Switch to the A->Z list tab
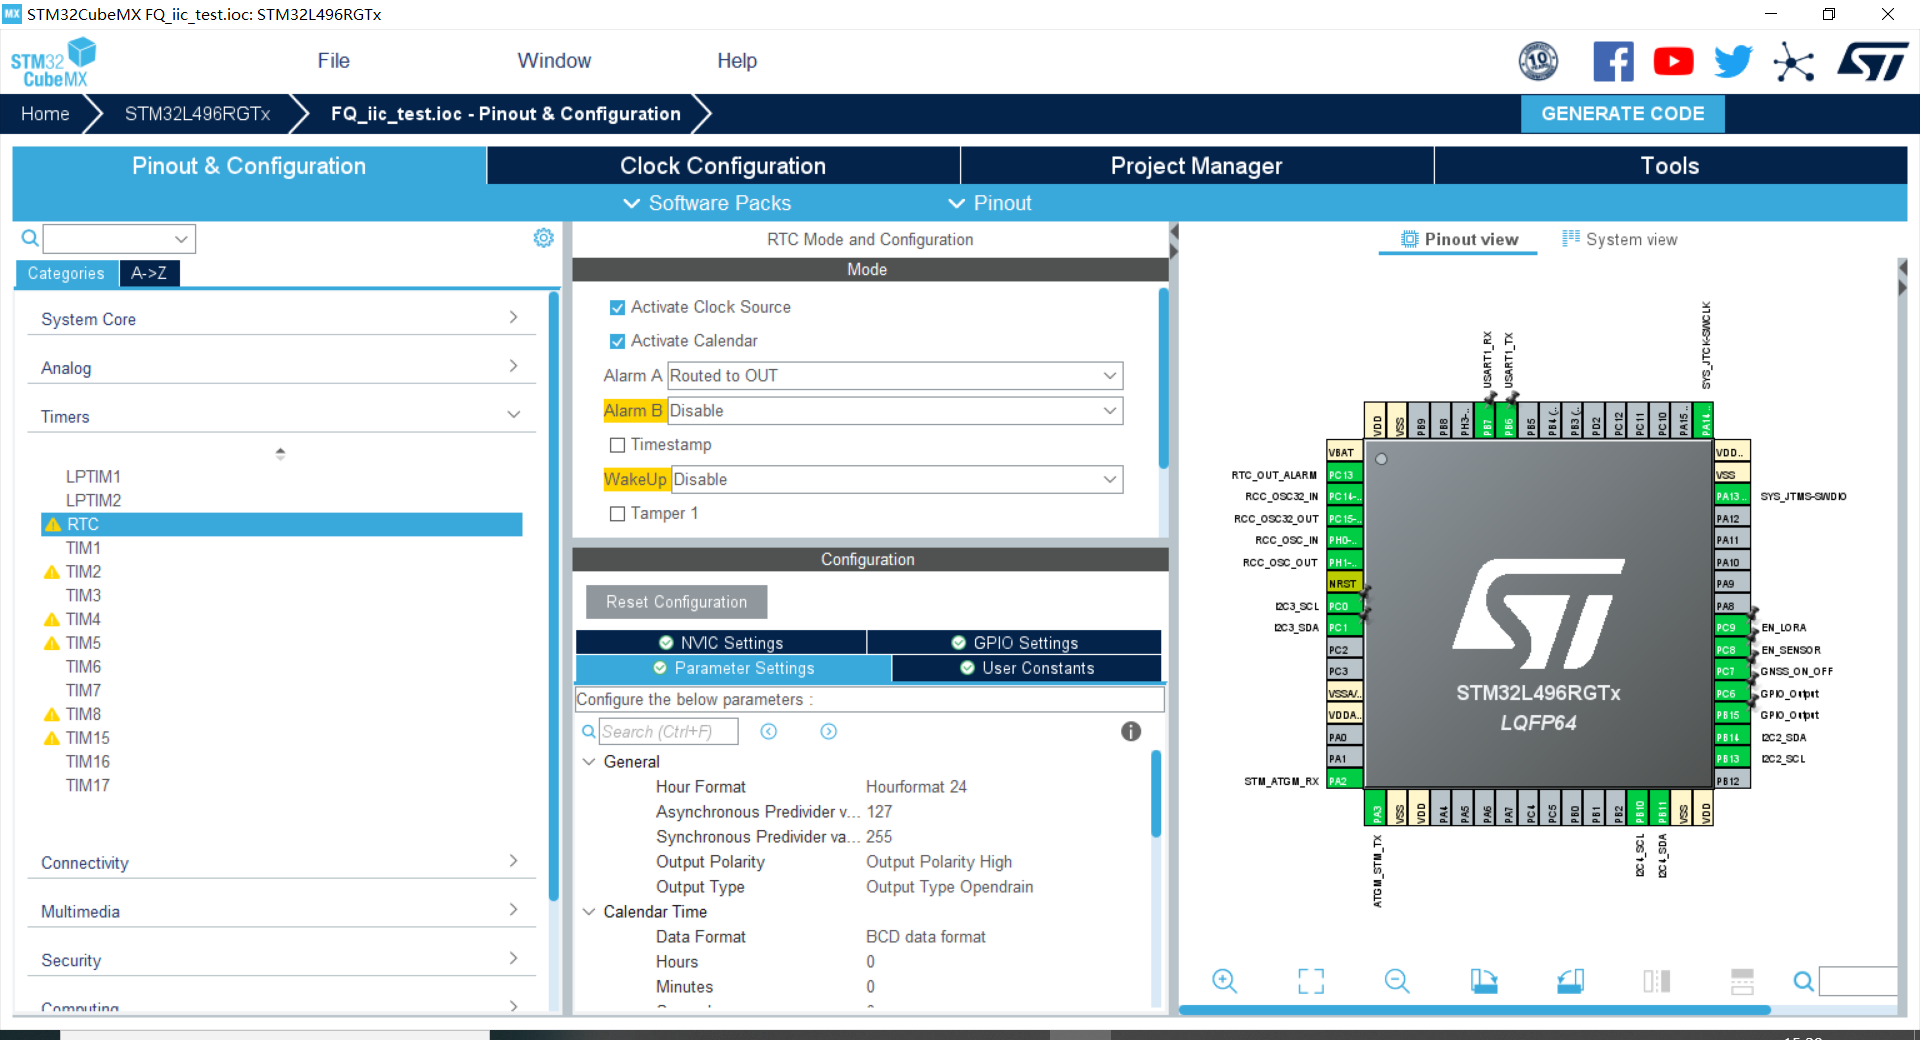This screenshot has height=1040, width=1920. (149, 273)
